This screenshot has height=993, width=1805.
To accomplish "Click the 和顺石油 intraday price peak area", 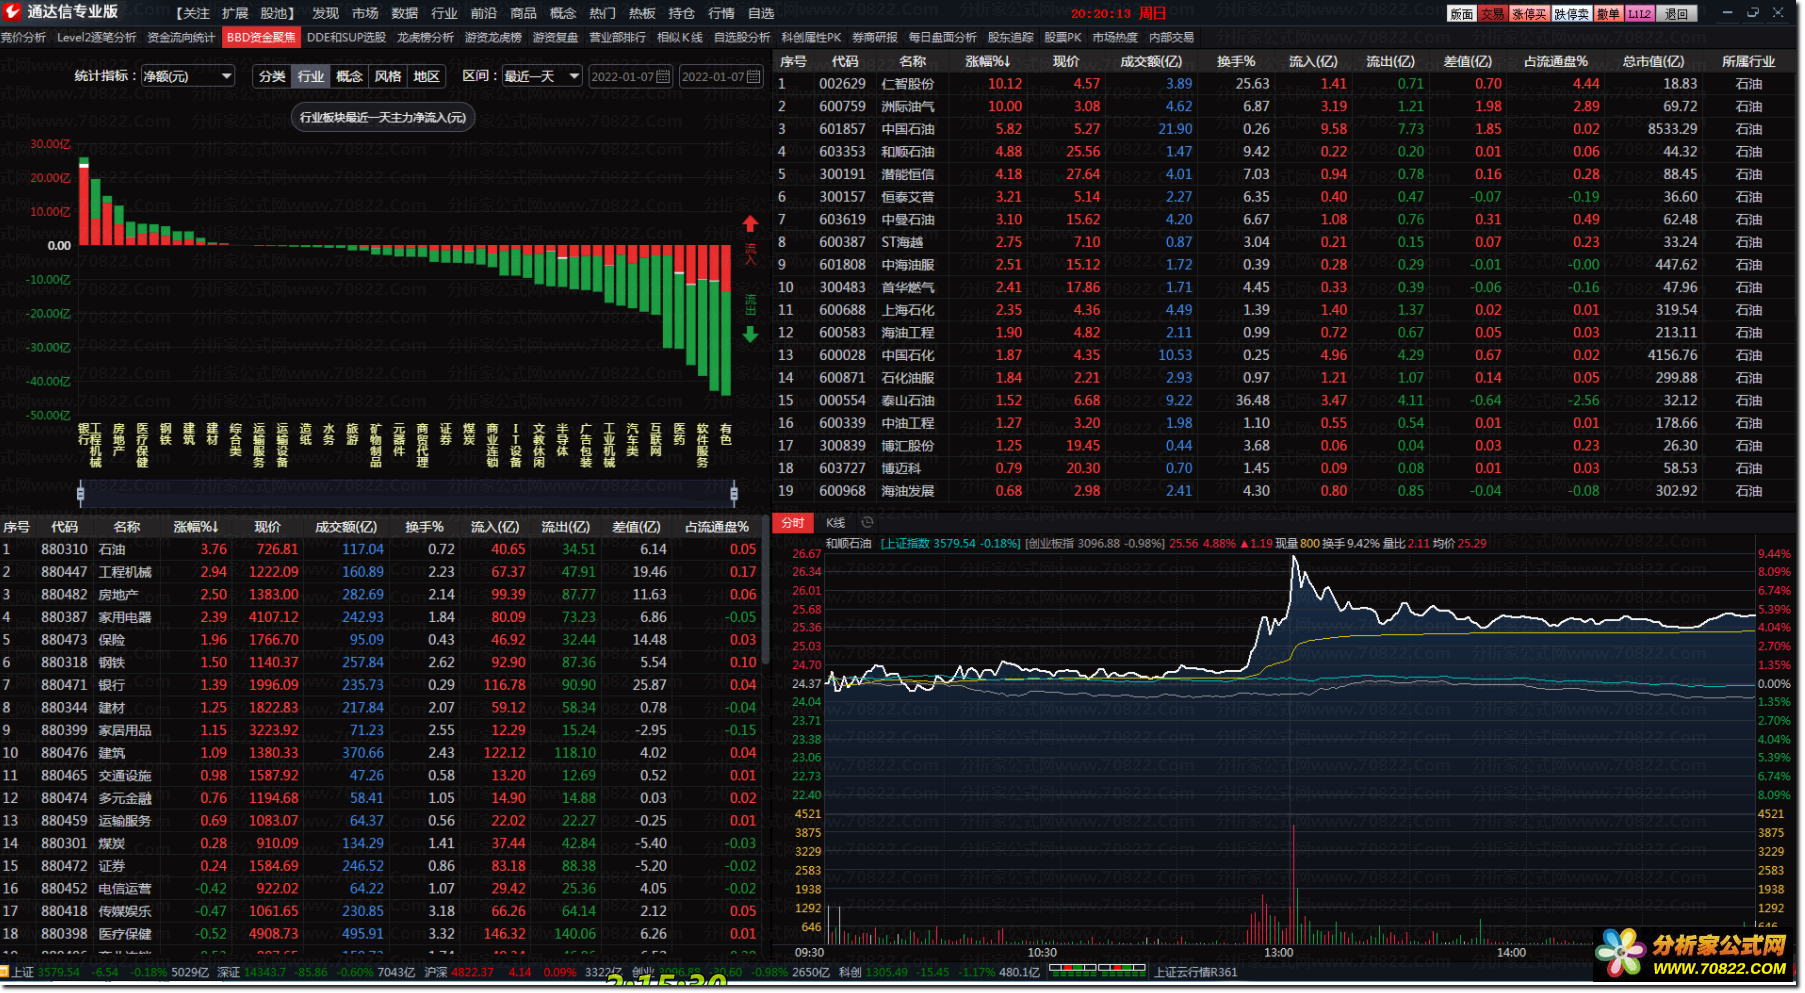I will pos(1295,562).
